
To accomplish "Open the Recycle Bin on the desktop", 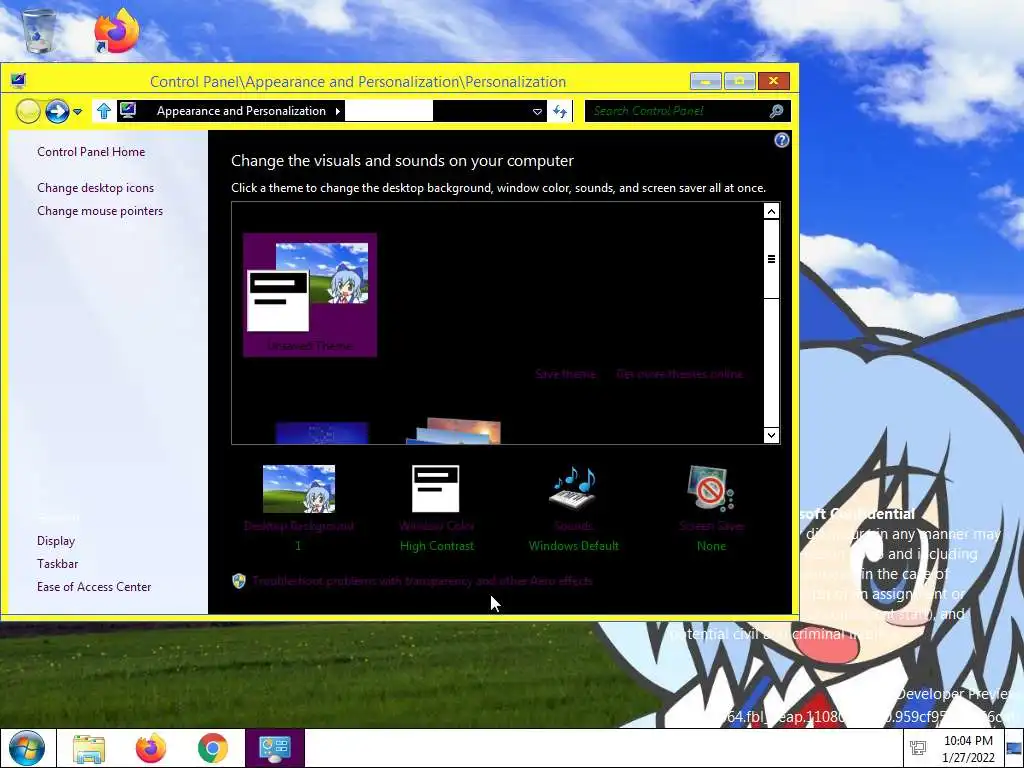I will click(39, 31).
